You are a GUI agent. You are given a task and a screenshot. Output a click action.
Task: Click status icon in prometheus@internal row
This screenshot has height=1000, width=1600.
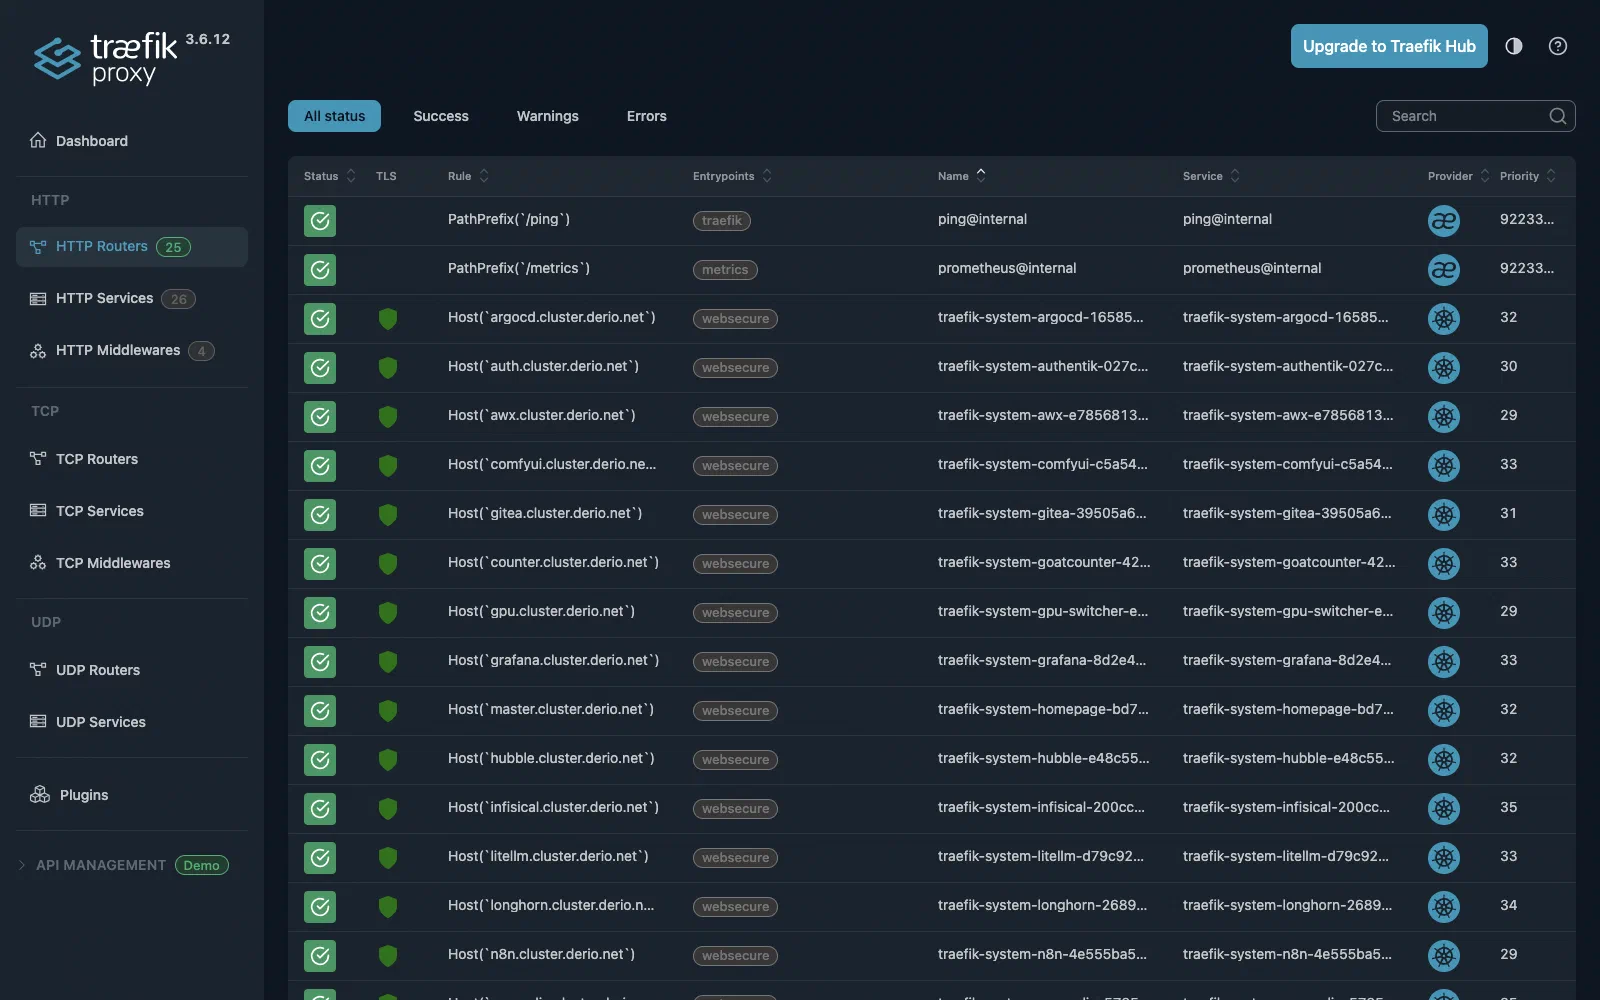point(320,270)
